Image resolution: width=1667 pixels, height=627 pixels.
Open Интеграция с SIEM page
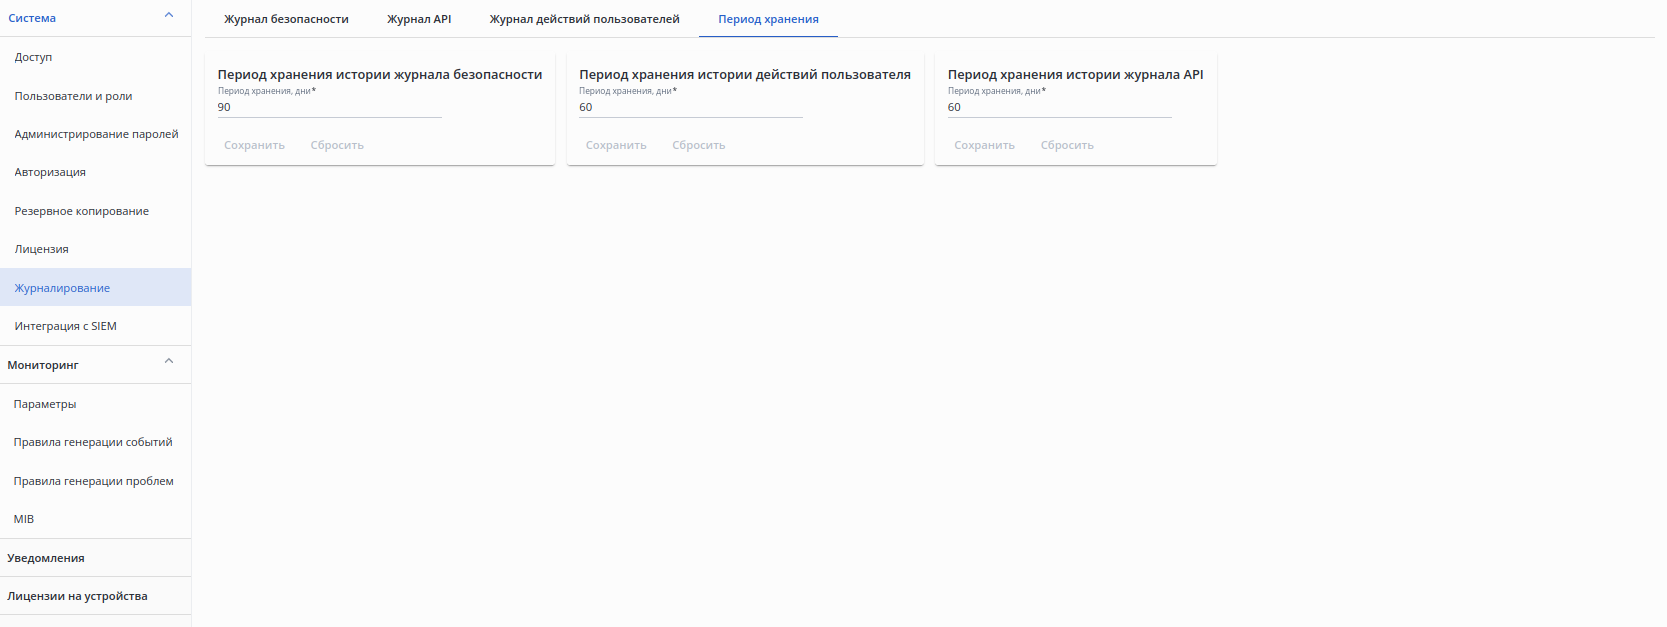pos(65,326)
